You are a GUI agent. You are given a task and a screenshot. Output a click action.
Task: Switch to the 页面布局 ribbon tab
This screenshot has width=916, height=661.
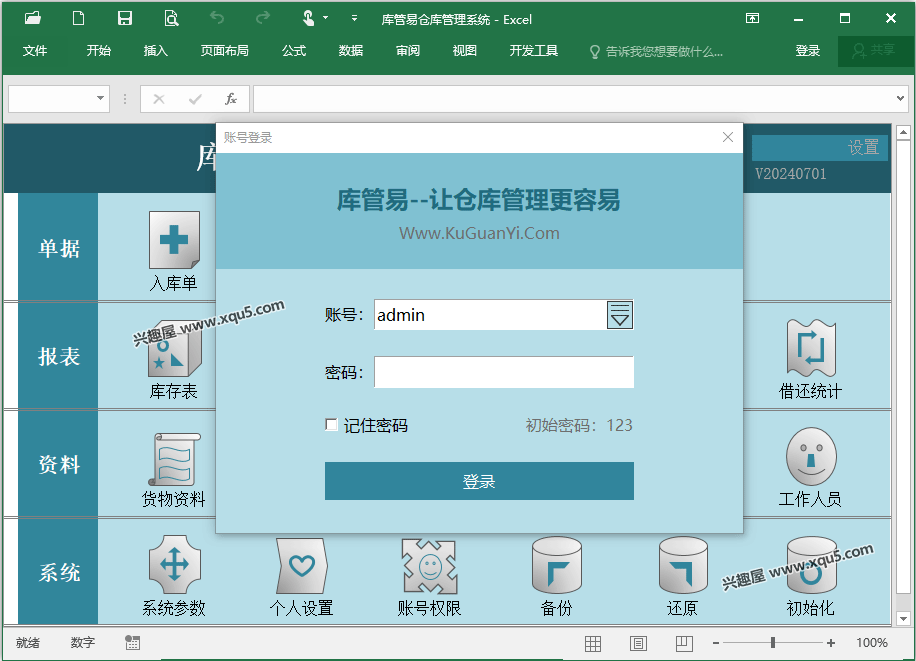tap(224, 51)
